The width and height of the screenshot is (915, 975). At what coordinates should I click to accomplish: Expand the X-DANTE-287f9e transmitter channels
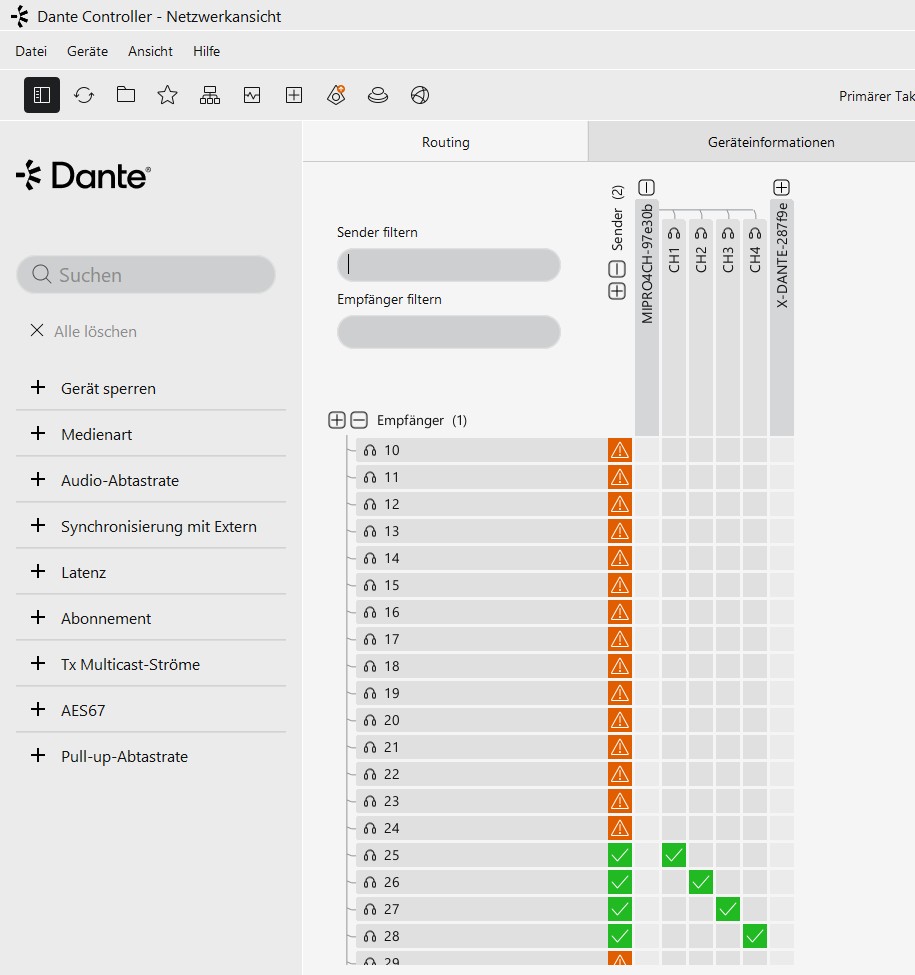(x=781, y=187)
